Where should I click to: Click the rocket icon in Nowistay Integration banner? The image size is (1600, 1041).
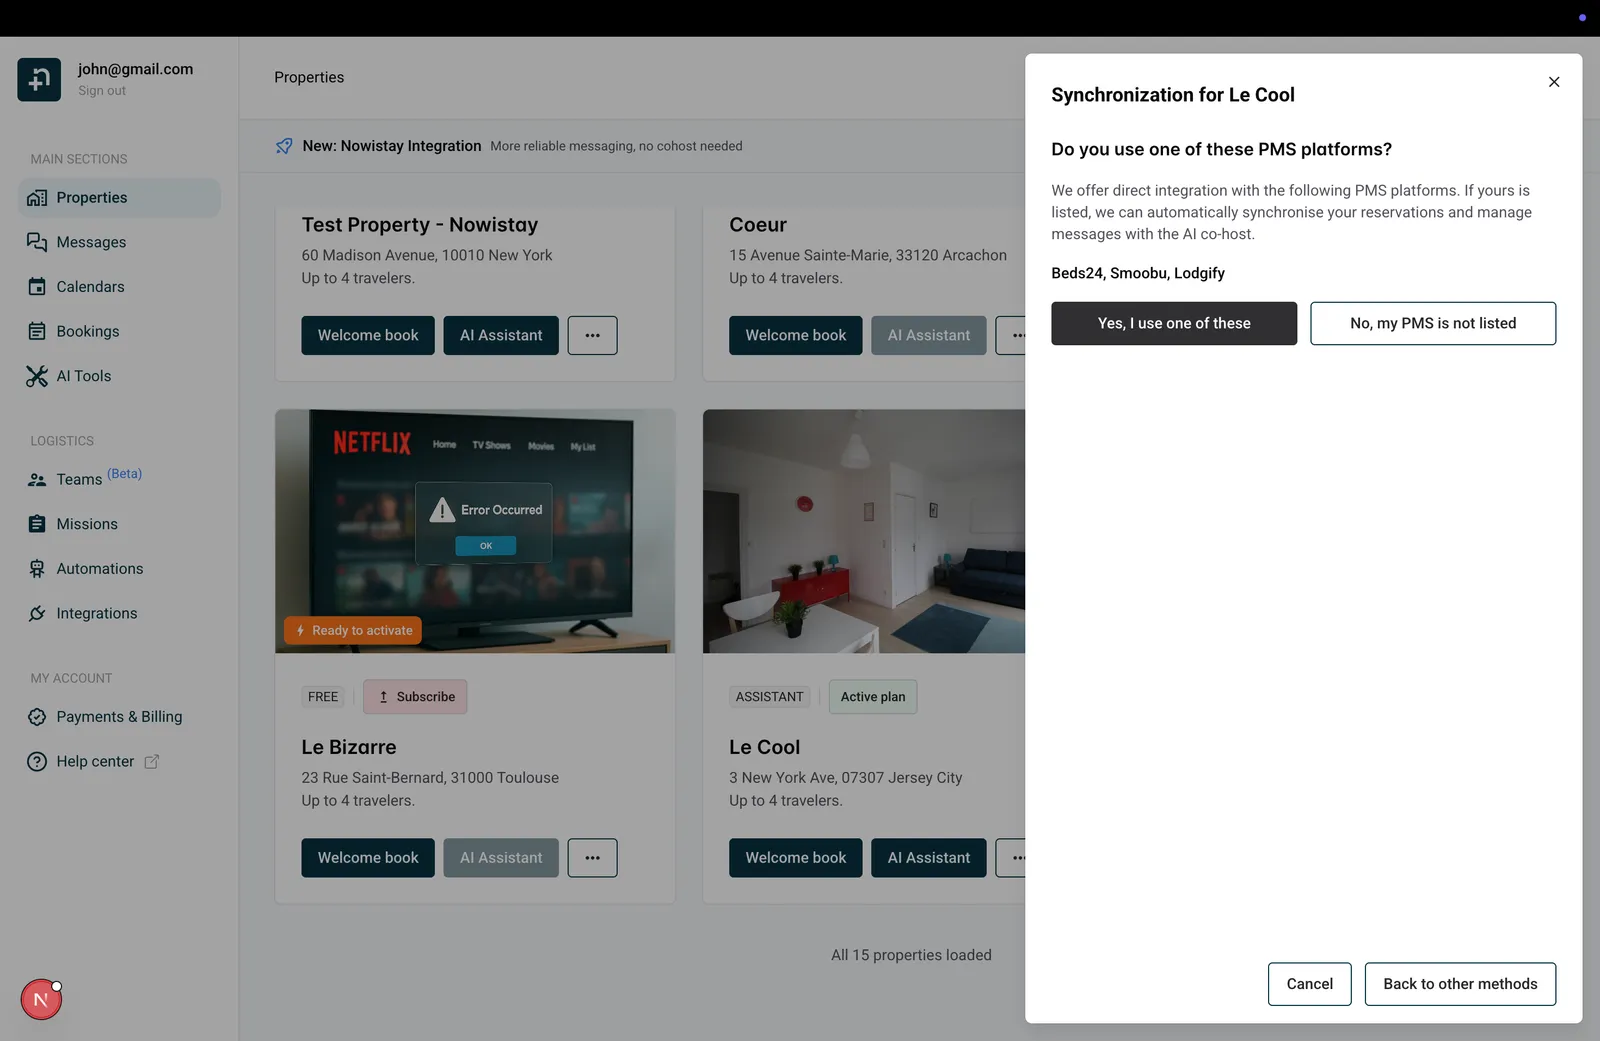click(x=284, y=146)
